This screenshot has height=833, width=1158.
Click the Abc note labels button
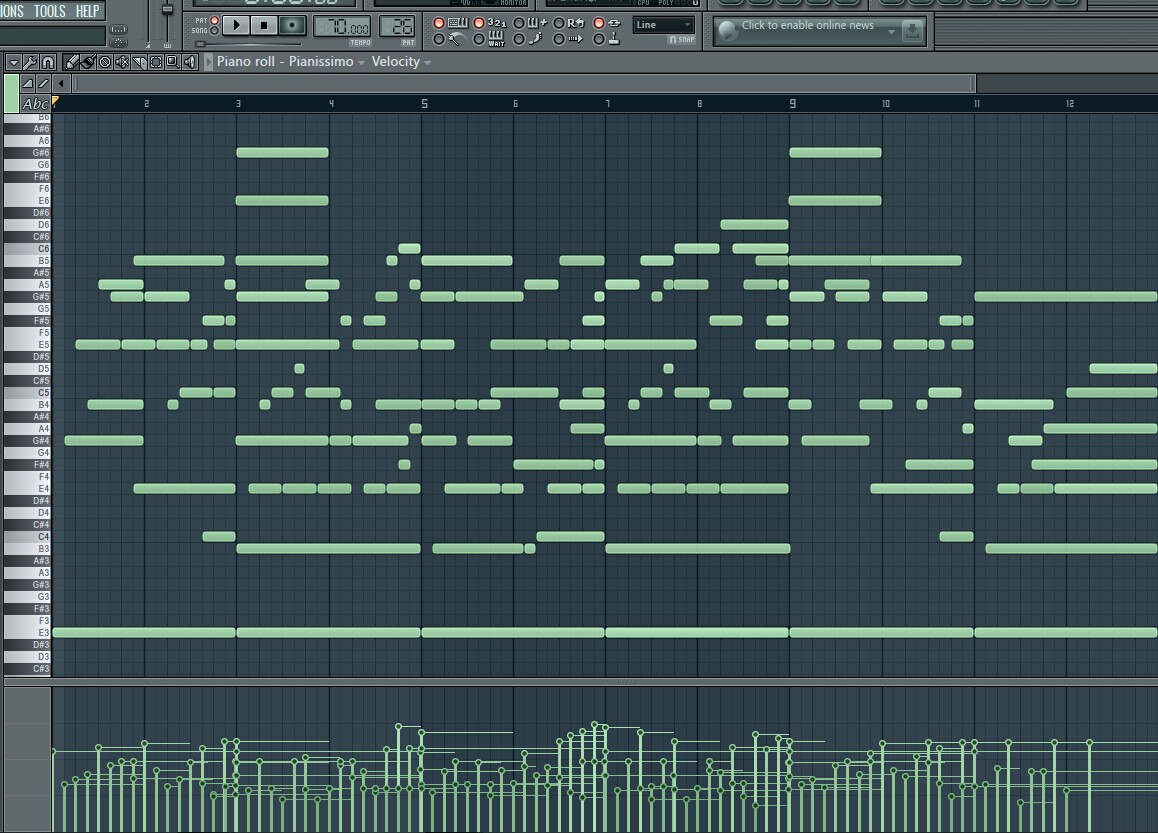click(35, 104)
